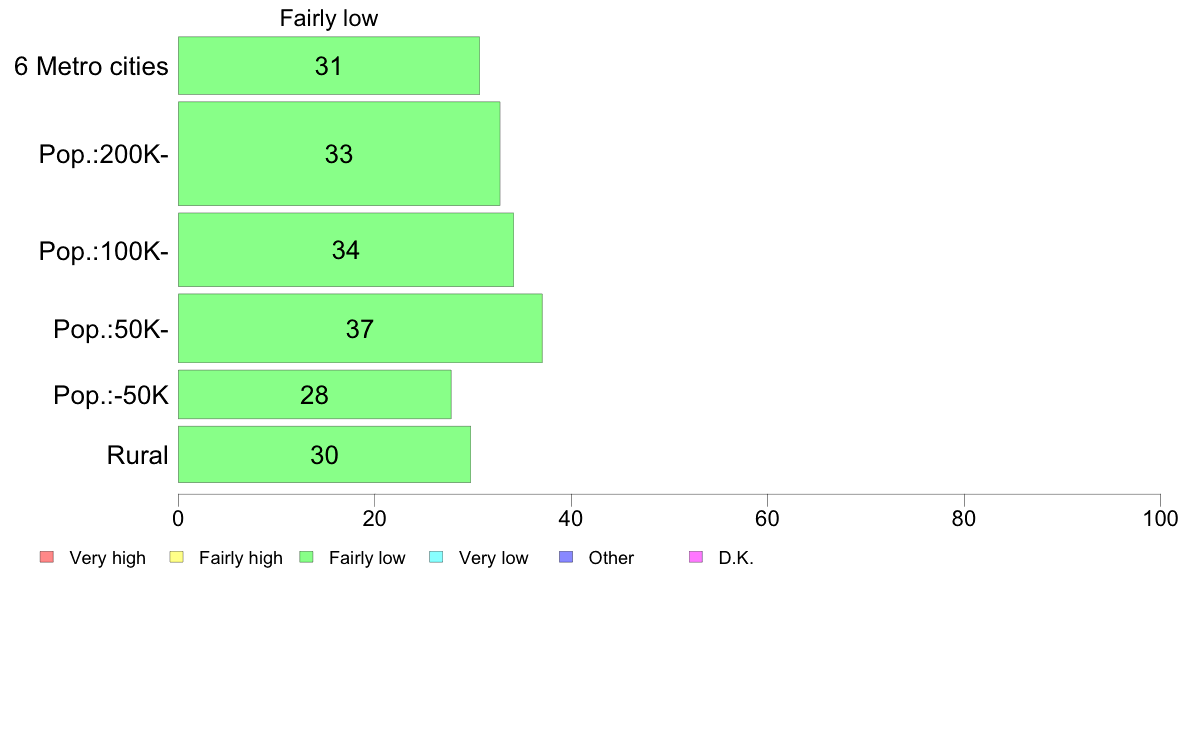Select the Pop.:50K- bar showing 37
Image resolution: width=1188 pixels, height=736 pixels.
pos(361,328)
